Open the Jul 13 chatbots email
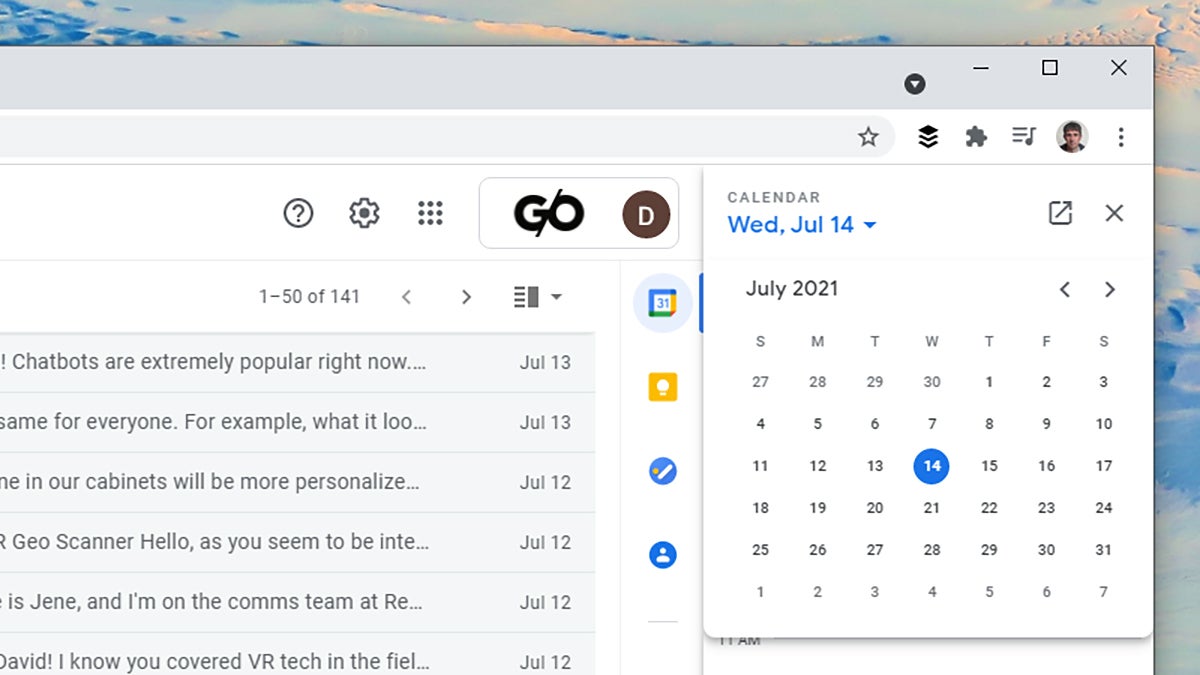 tap(250, 362)
